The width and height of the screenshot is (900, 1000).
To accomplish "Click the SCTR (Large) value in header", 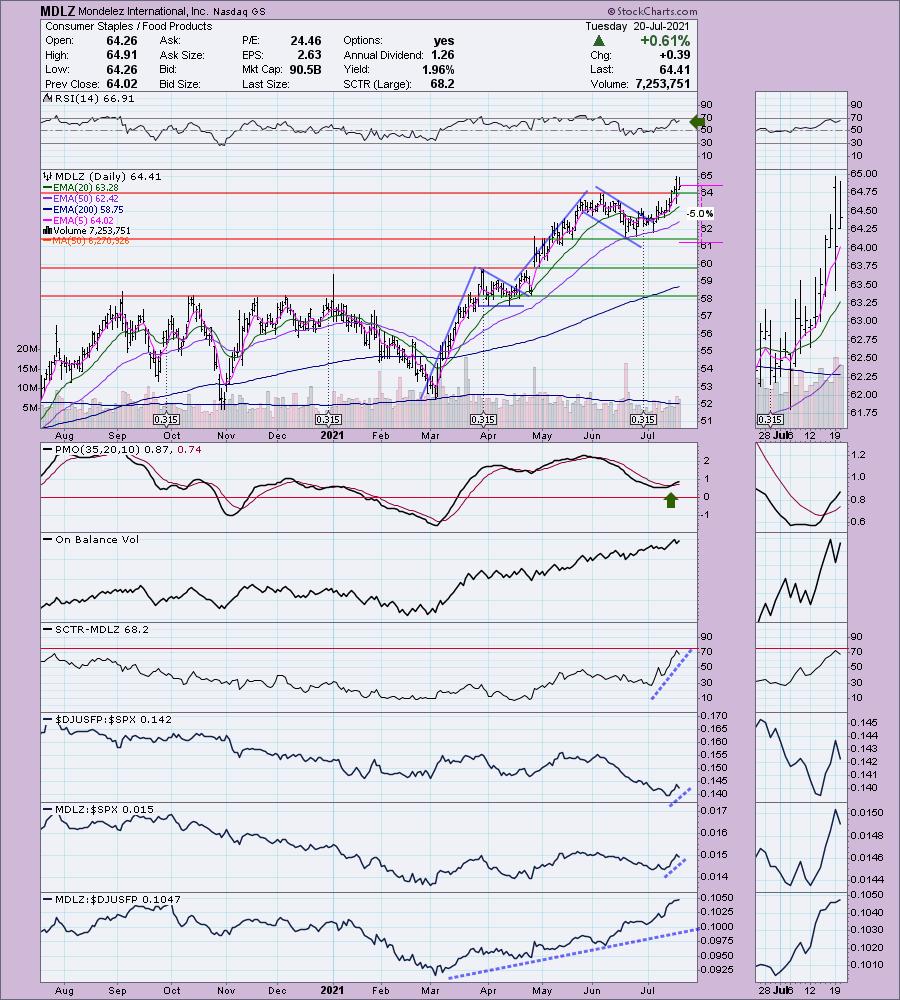I will tap(443, 84).
